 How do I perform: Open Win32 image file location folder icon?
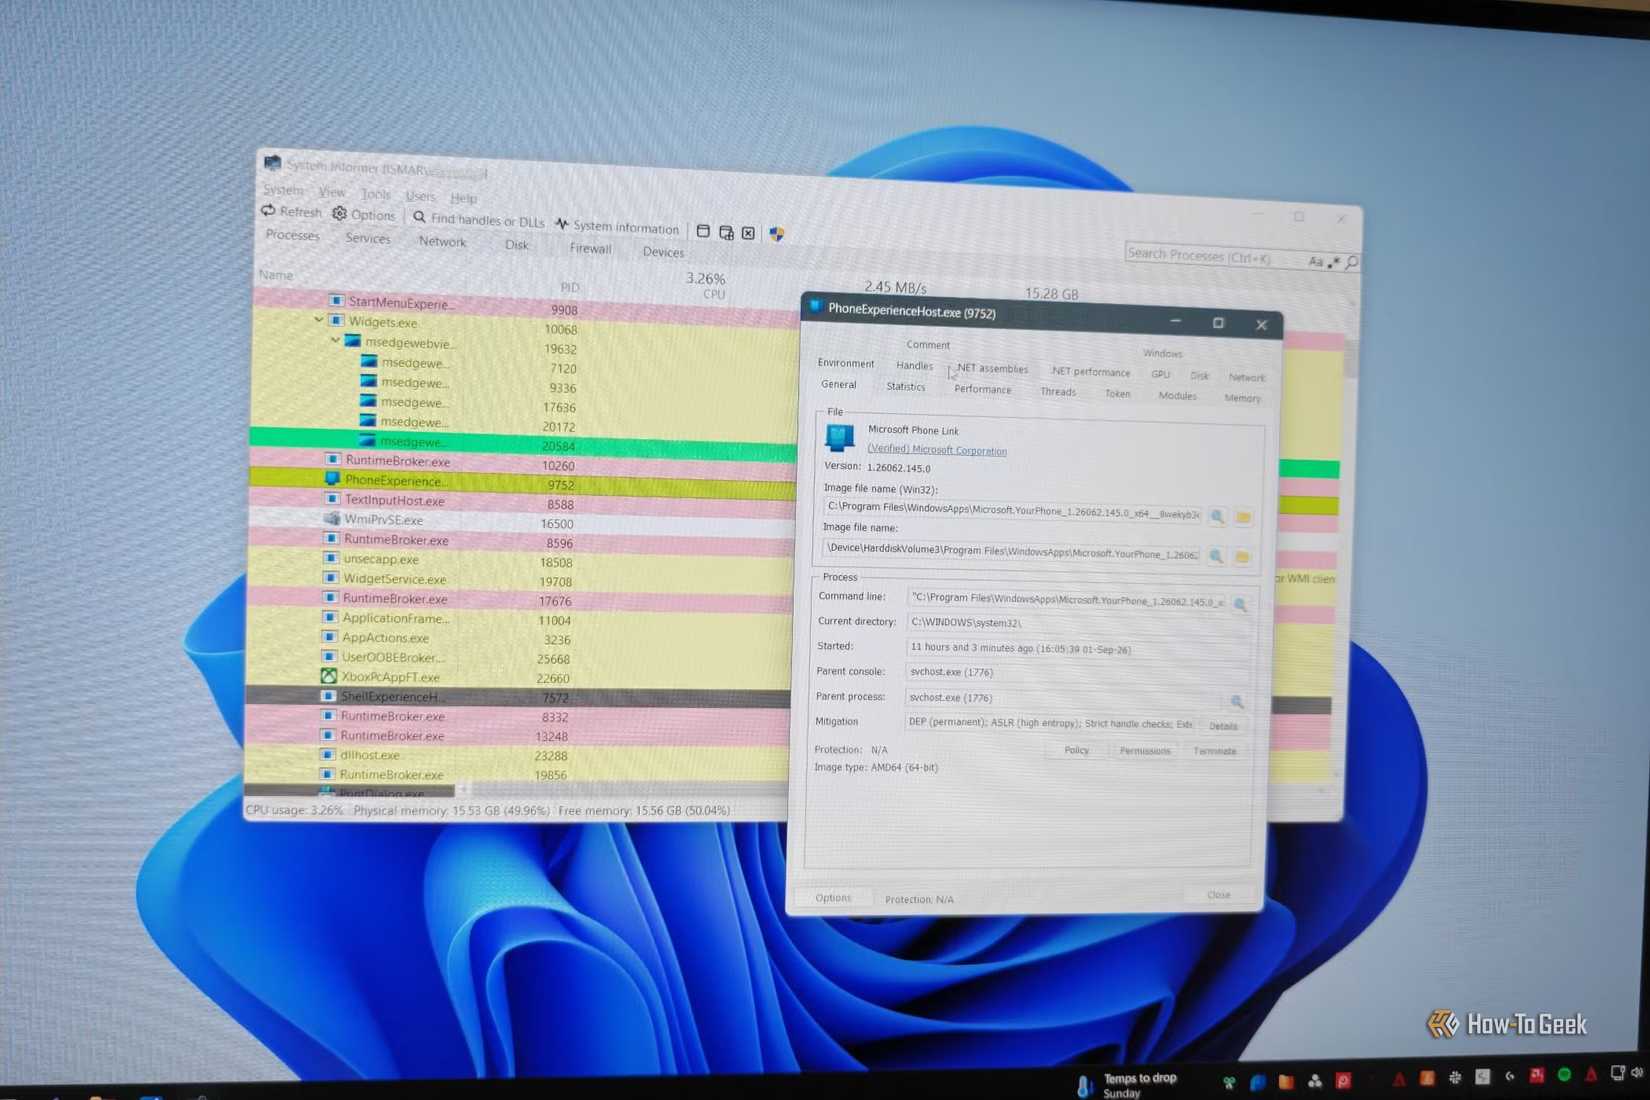1243,518
